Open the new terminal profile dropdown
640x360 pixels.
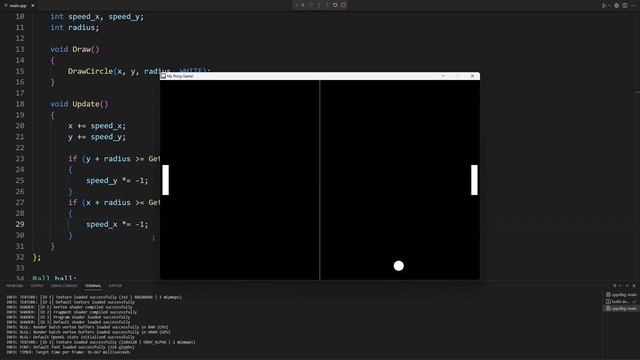point(620,286)
